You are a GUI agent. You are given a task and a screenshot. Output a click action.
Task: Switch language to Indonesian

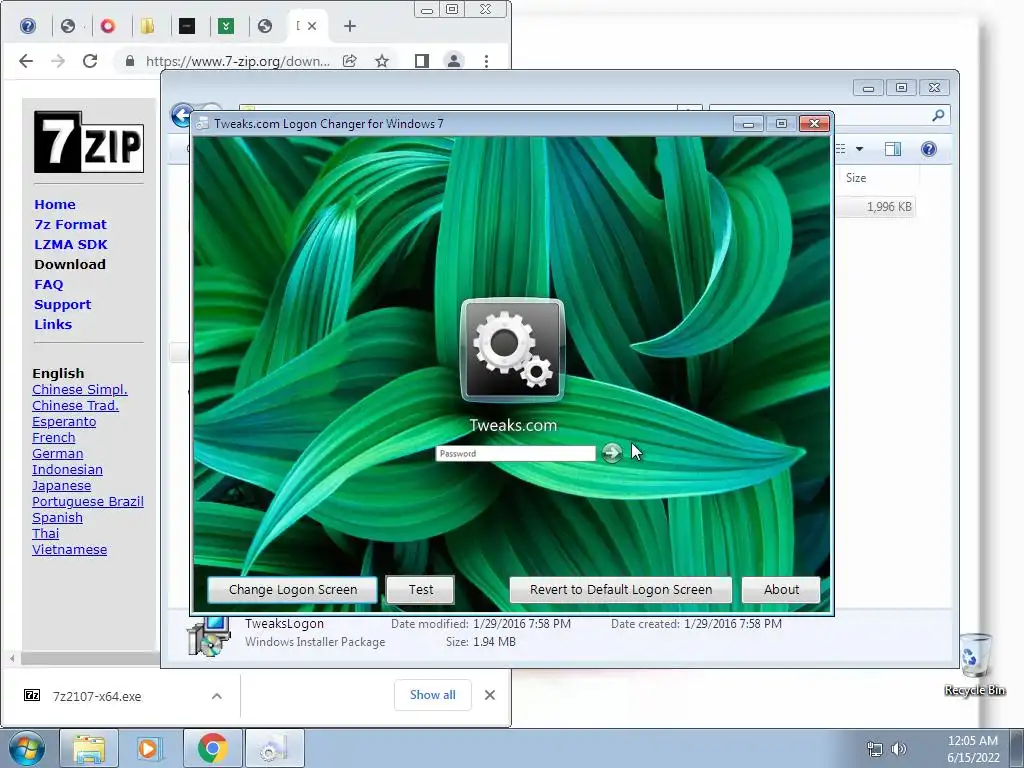(67, 470)
